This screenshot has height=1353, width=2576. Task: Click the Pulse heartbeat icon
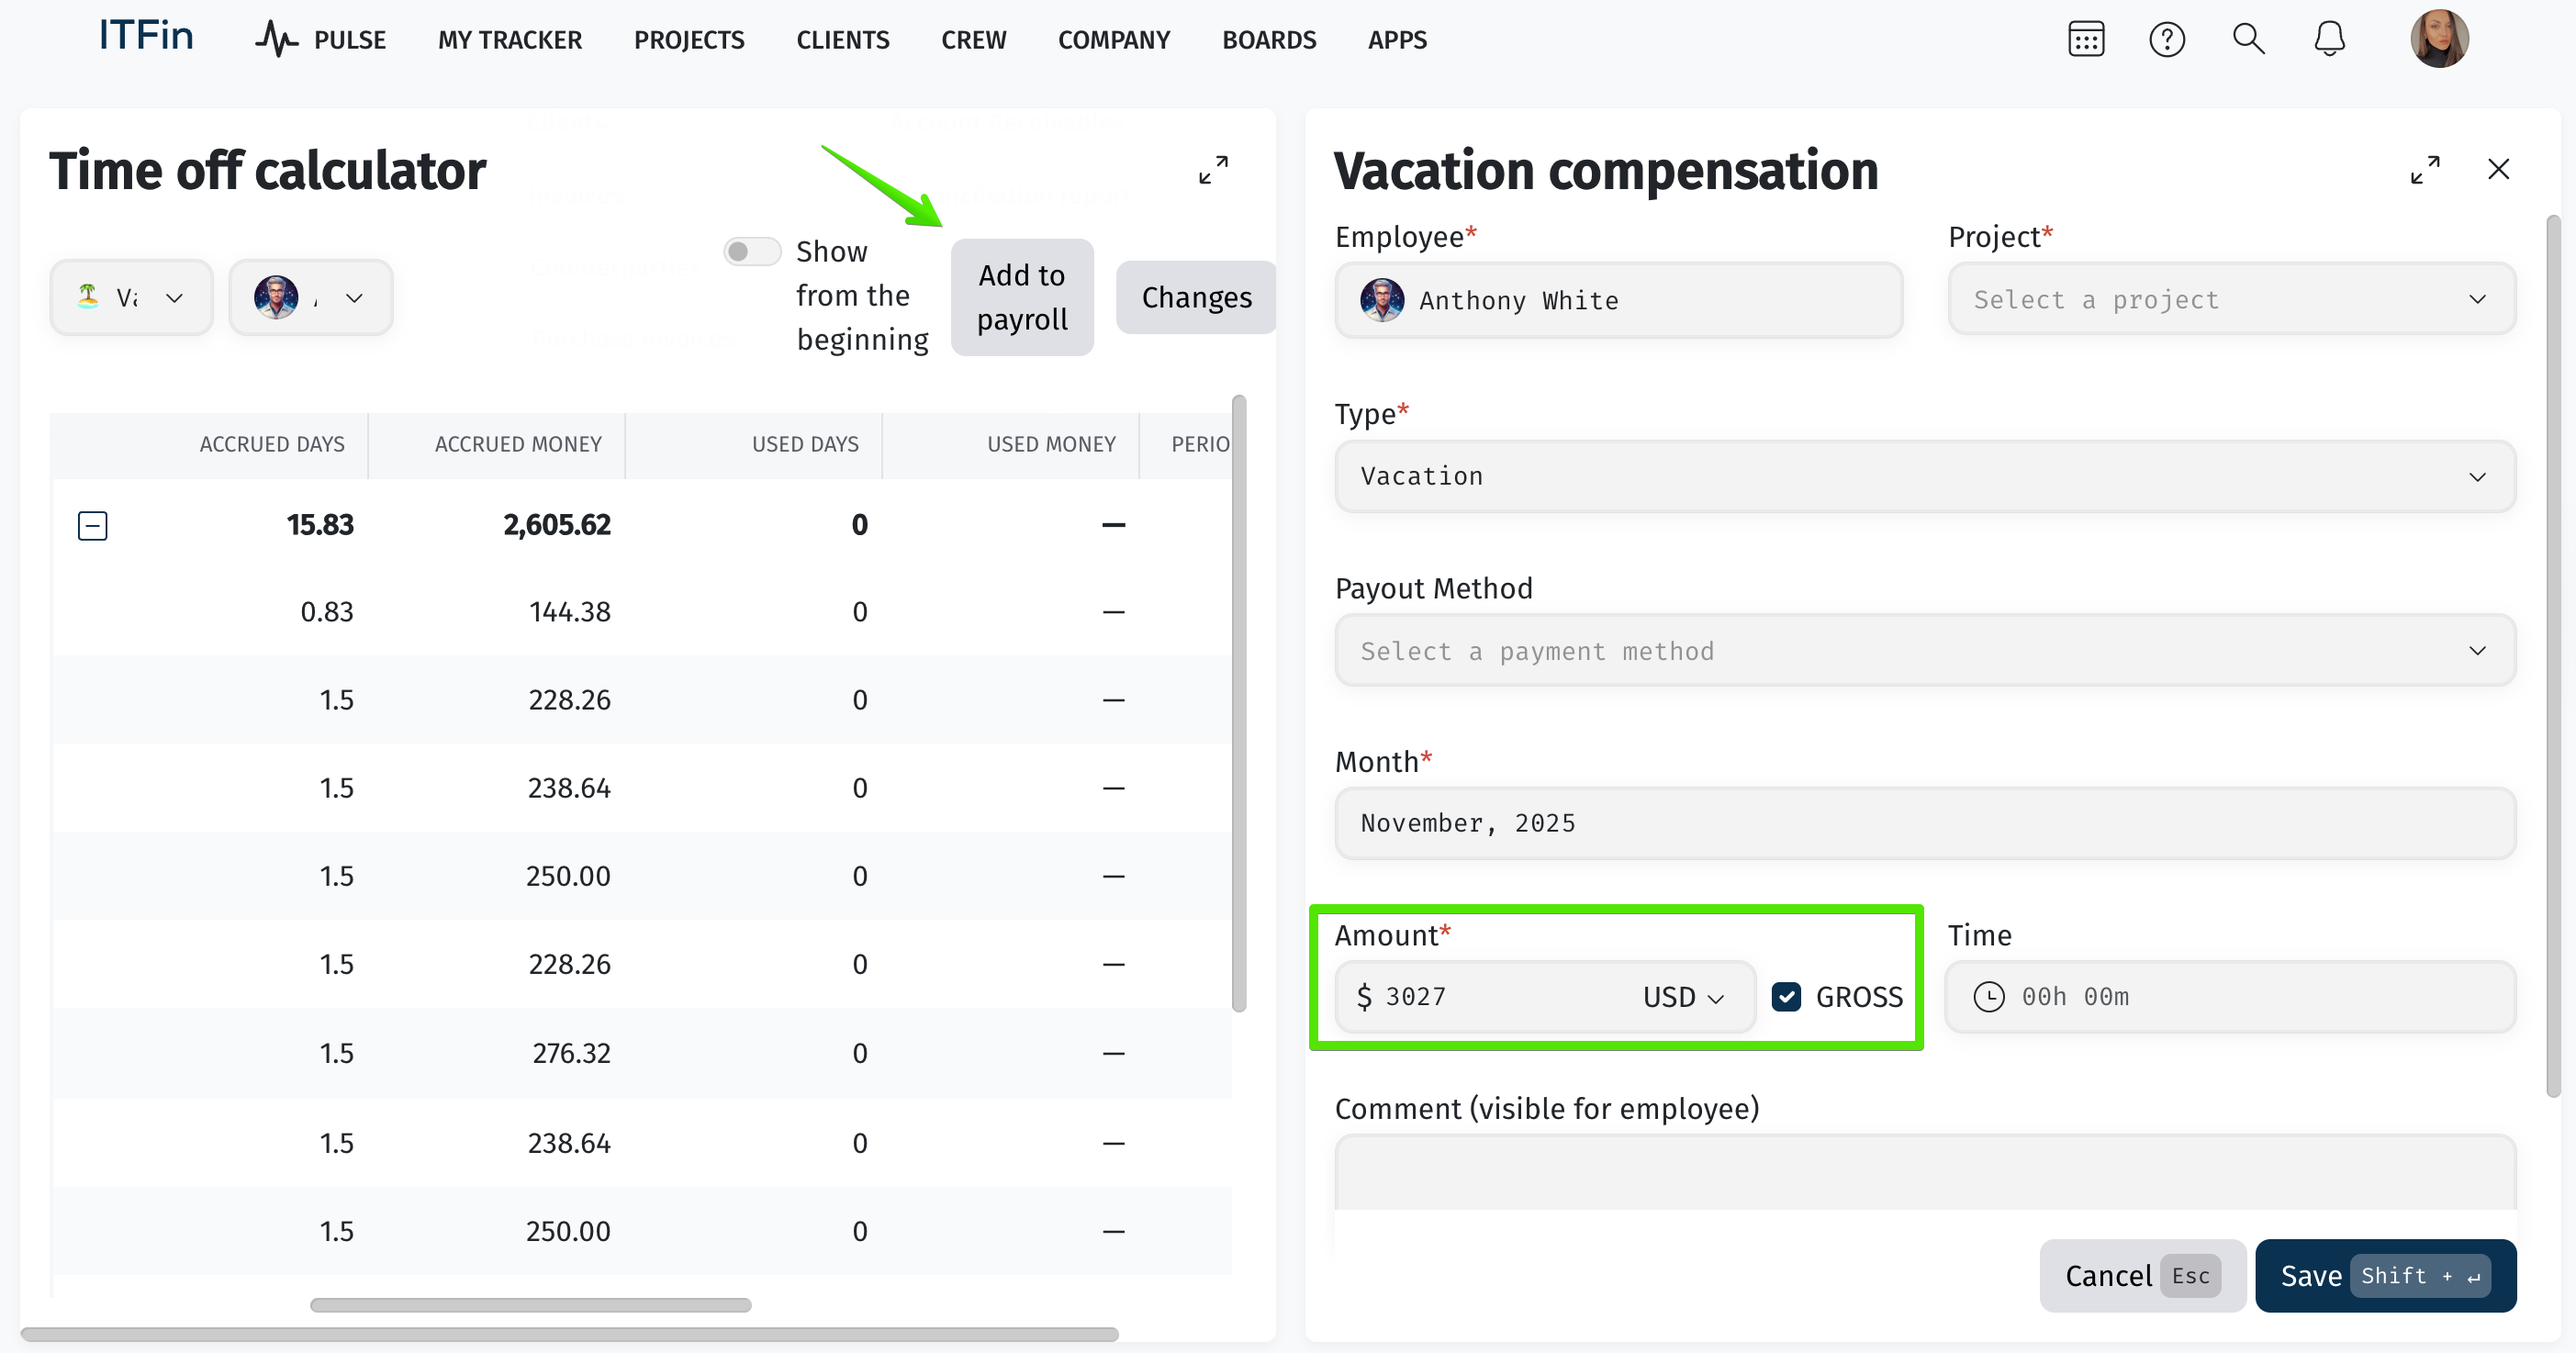pyautogui.click(x=276, y=40)
